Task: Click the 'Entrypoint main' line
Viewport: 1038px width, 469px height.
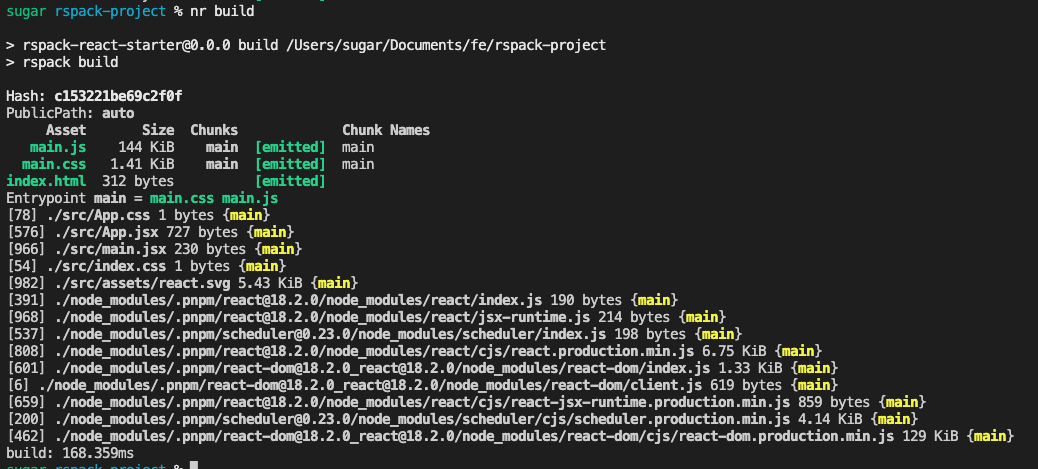Action: (x=142, y=198)
